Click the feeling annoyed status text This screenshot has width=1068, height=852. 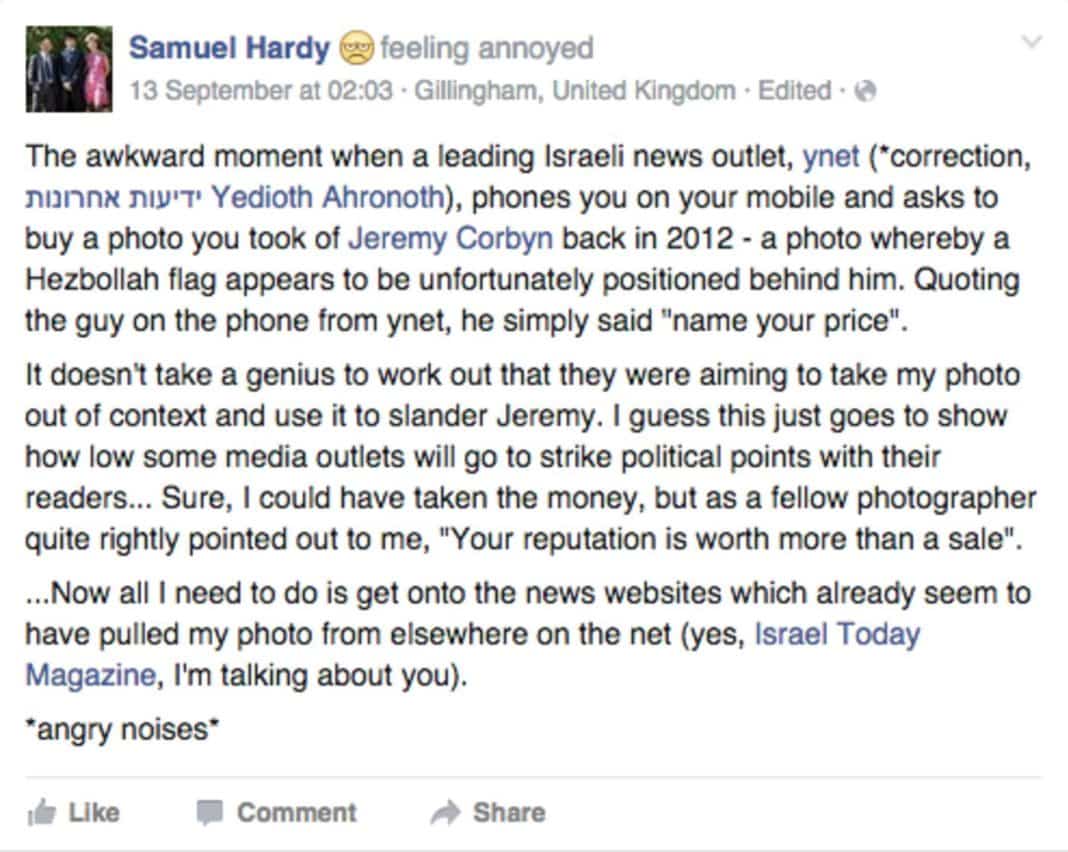(486, 48)
